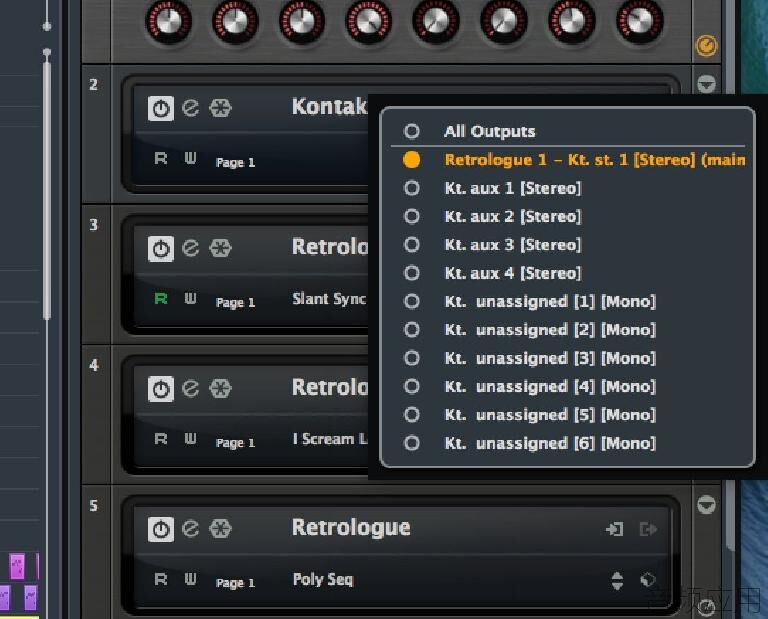Step through presets with Poly Seq arrows
The image size is (768, 619).
pos(617,581)
